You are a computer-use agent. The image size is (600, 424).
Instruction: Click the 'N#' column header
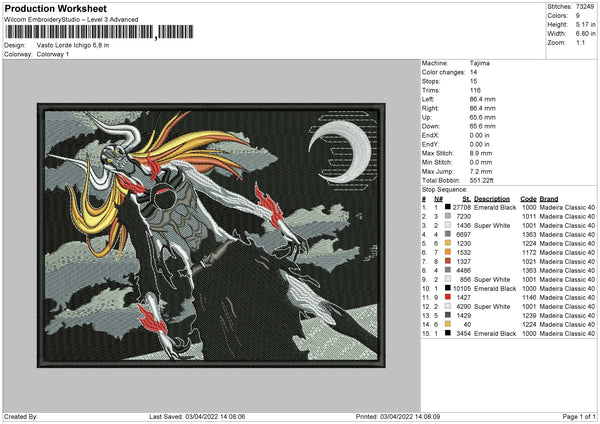[438, 199]
